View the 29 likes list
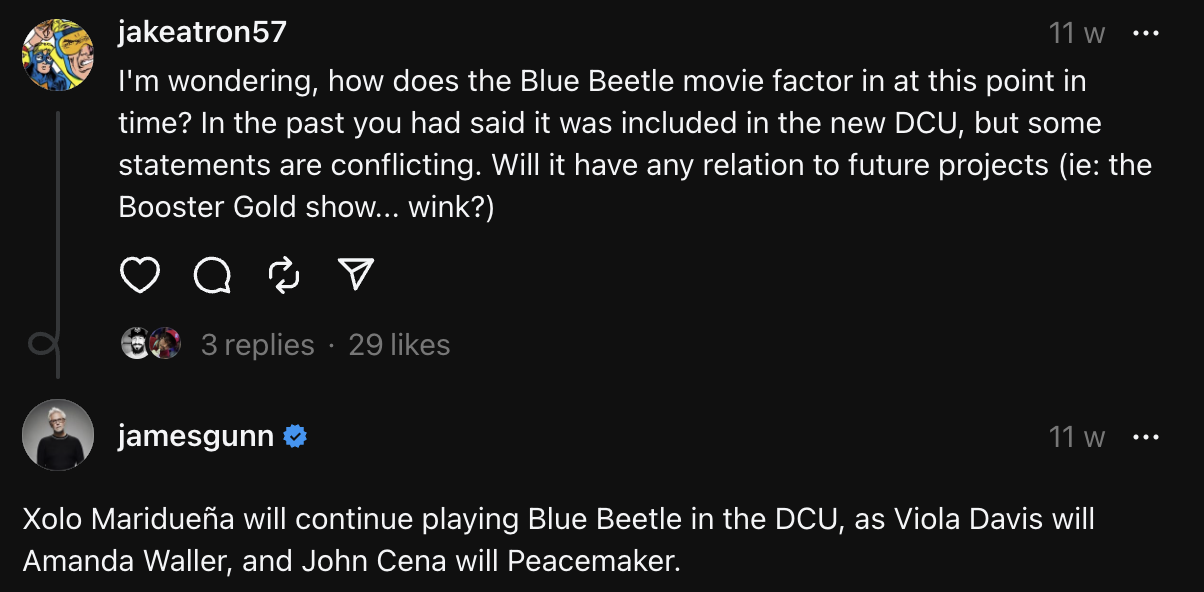The image size is (1204, 592). [399, 345]
